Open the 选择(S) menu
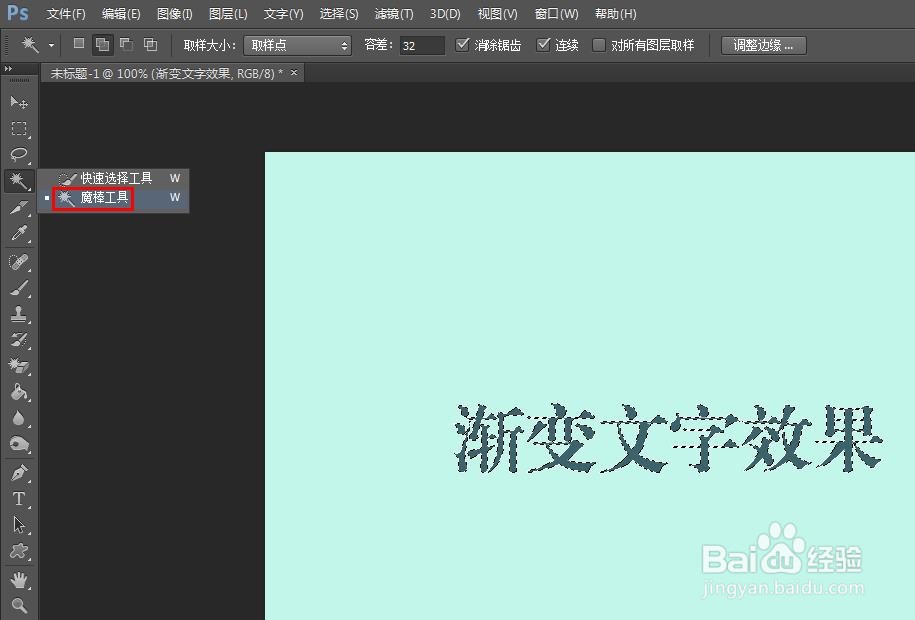915x620 pixels. [x=339, y=13]
